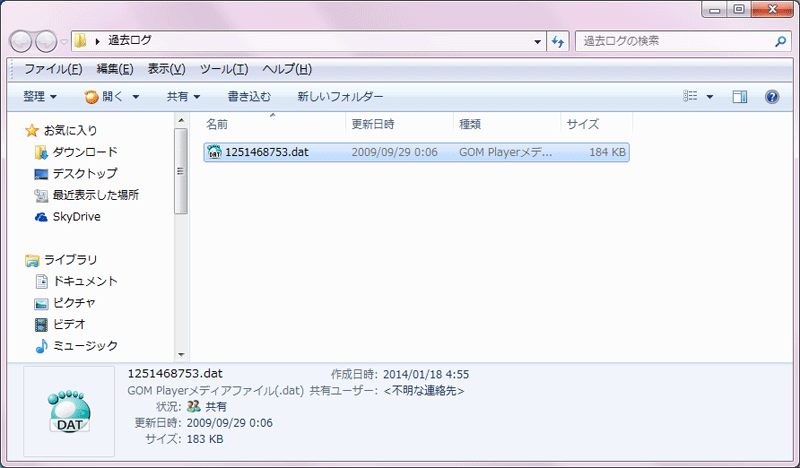
Task: Click up arrow of navigation pane scrollbar
Action: click(181, 120)
